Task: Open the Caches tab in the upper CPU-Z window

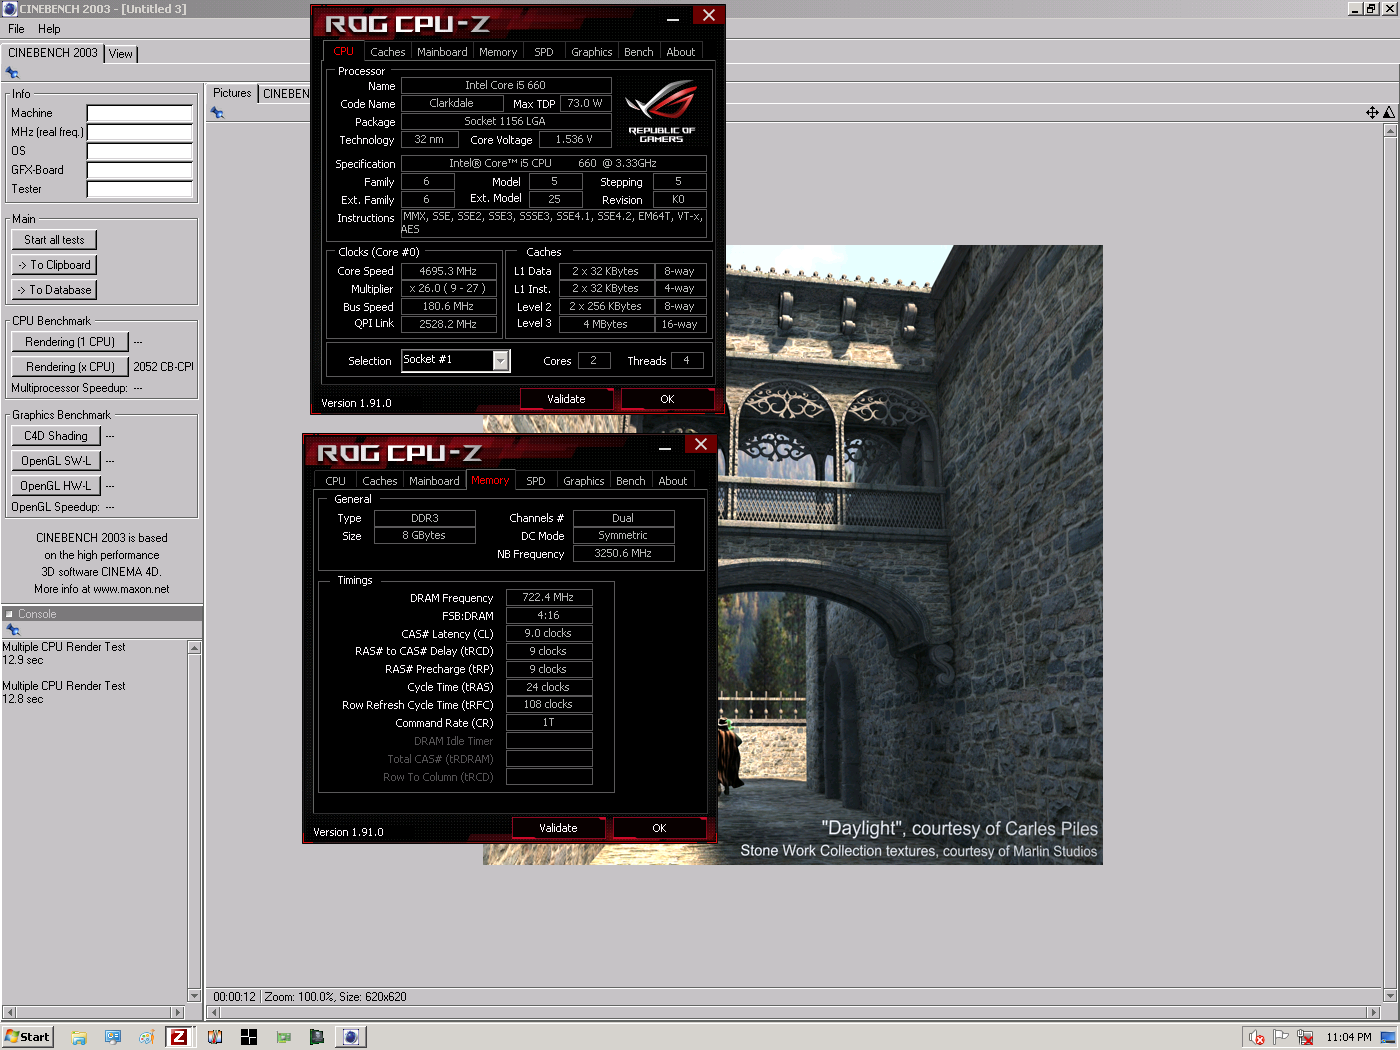Action: (x=388, y=52)
